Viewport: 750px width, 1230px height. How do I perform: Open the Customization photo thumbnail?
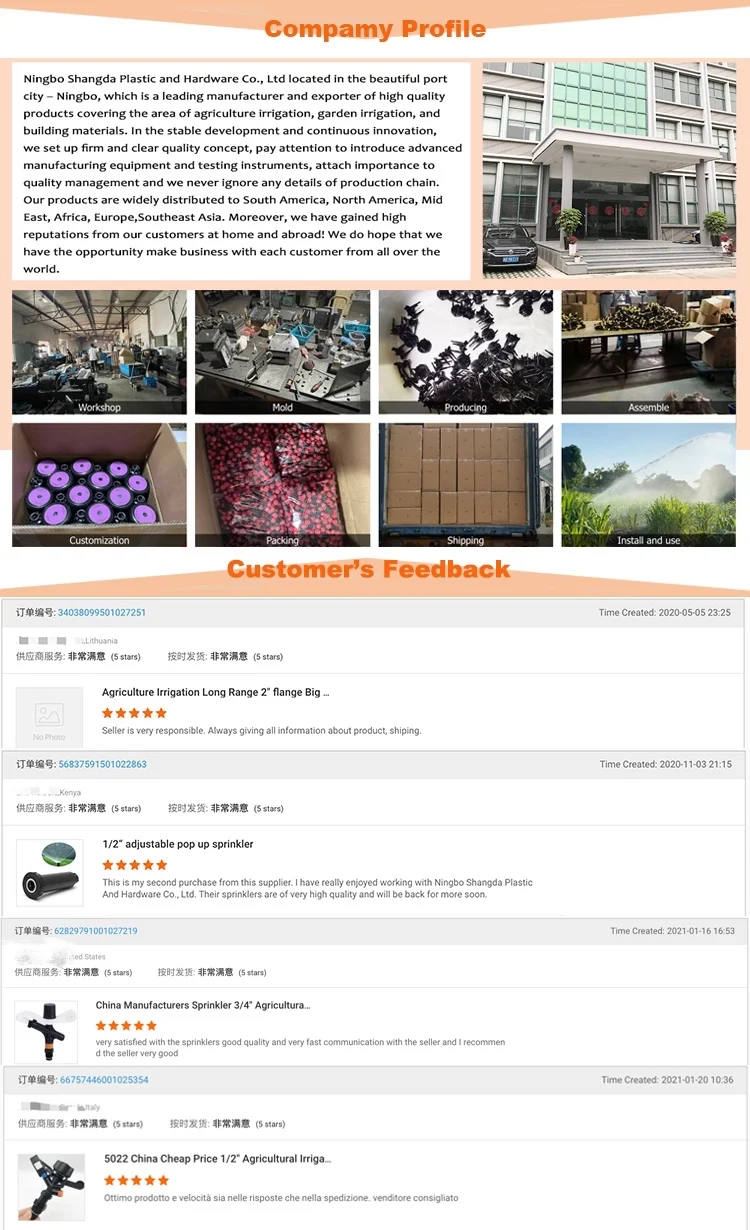point(99,485)
